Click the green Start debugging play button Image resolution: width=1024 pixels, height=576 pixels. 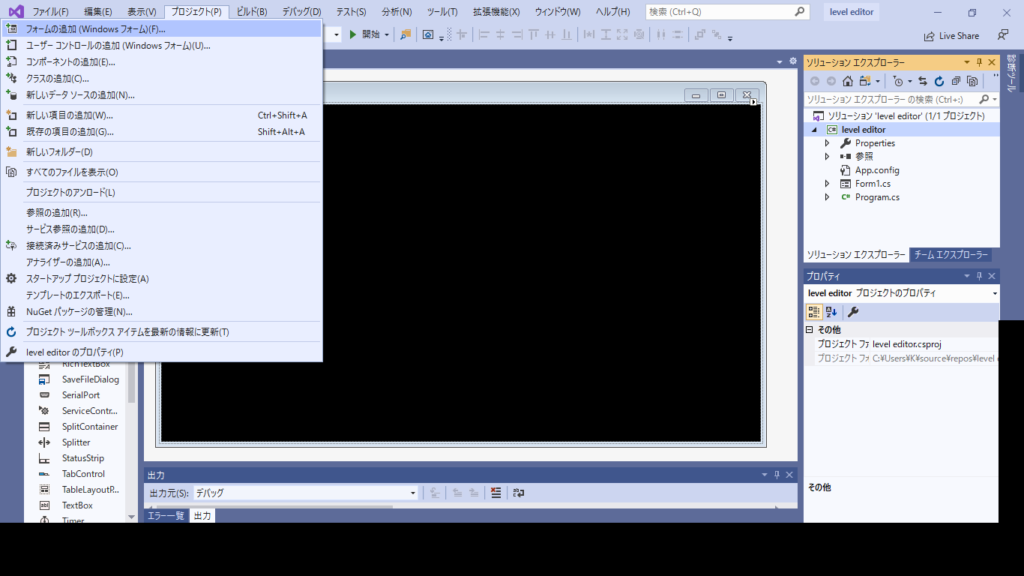(x=353, y=34)
